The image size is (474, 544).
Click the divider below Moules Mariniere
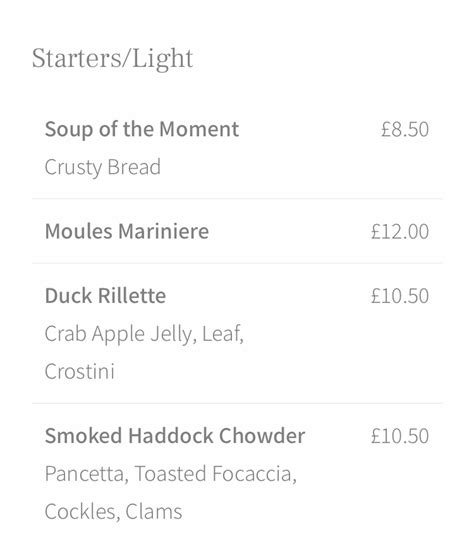[x=237, y=263]
